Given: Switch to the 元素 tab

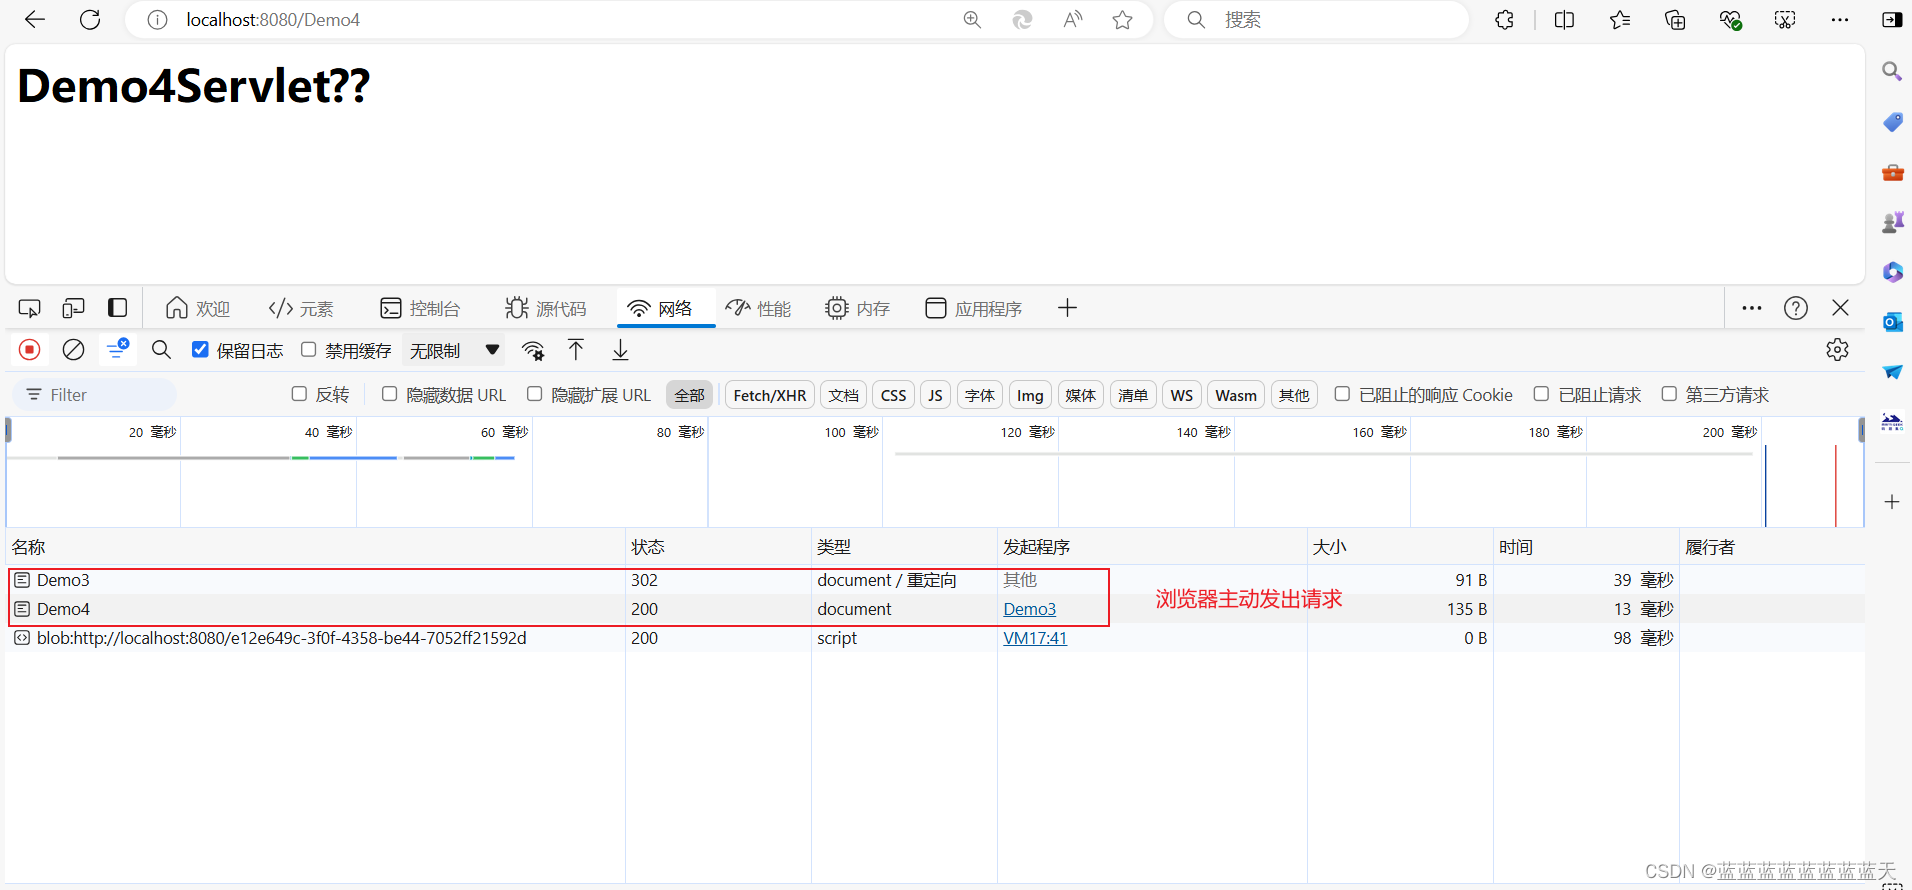Looking at the screenshot, I should click(301, 308).
